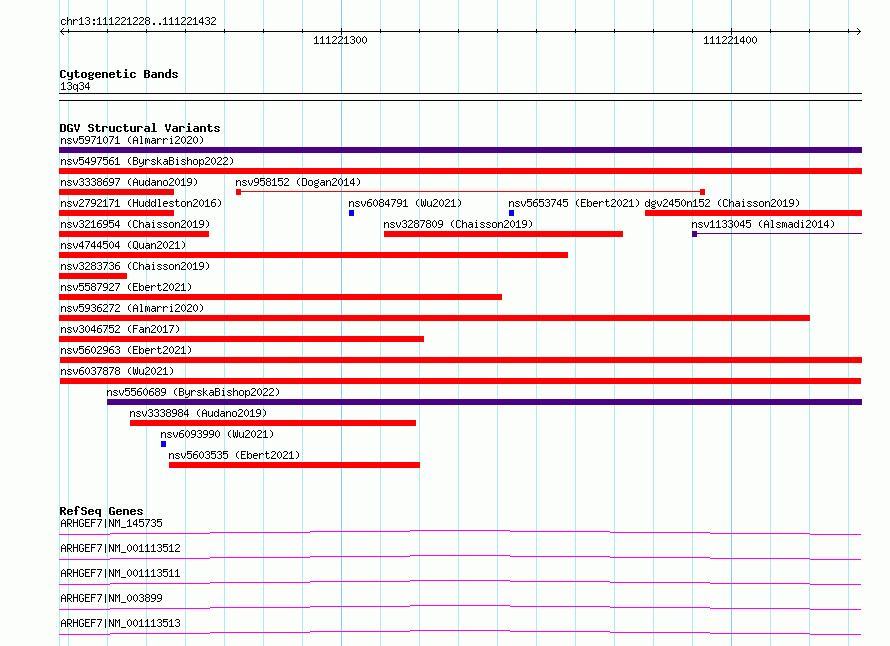Click the blue nsv5653745 marker square
This screenshot has height=646, width=890.
pyautogui.click(x=511, y=213)
